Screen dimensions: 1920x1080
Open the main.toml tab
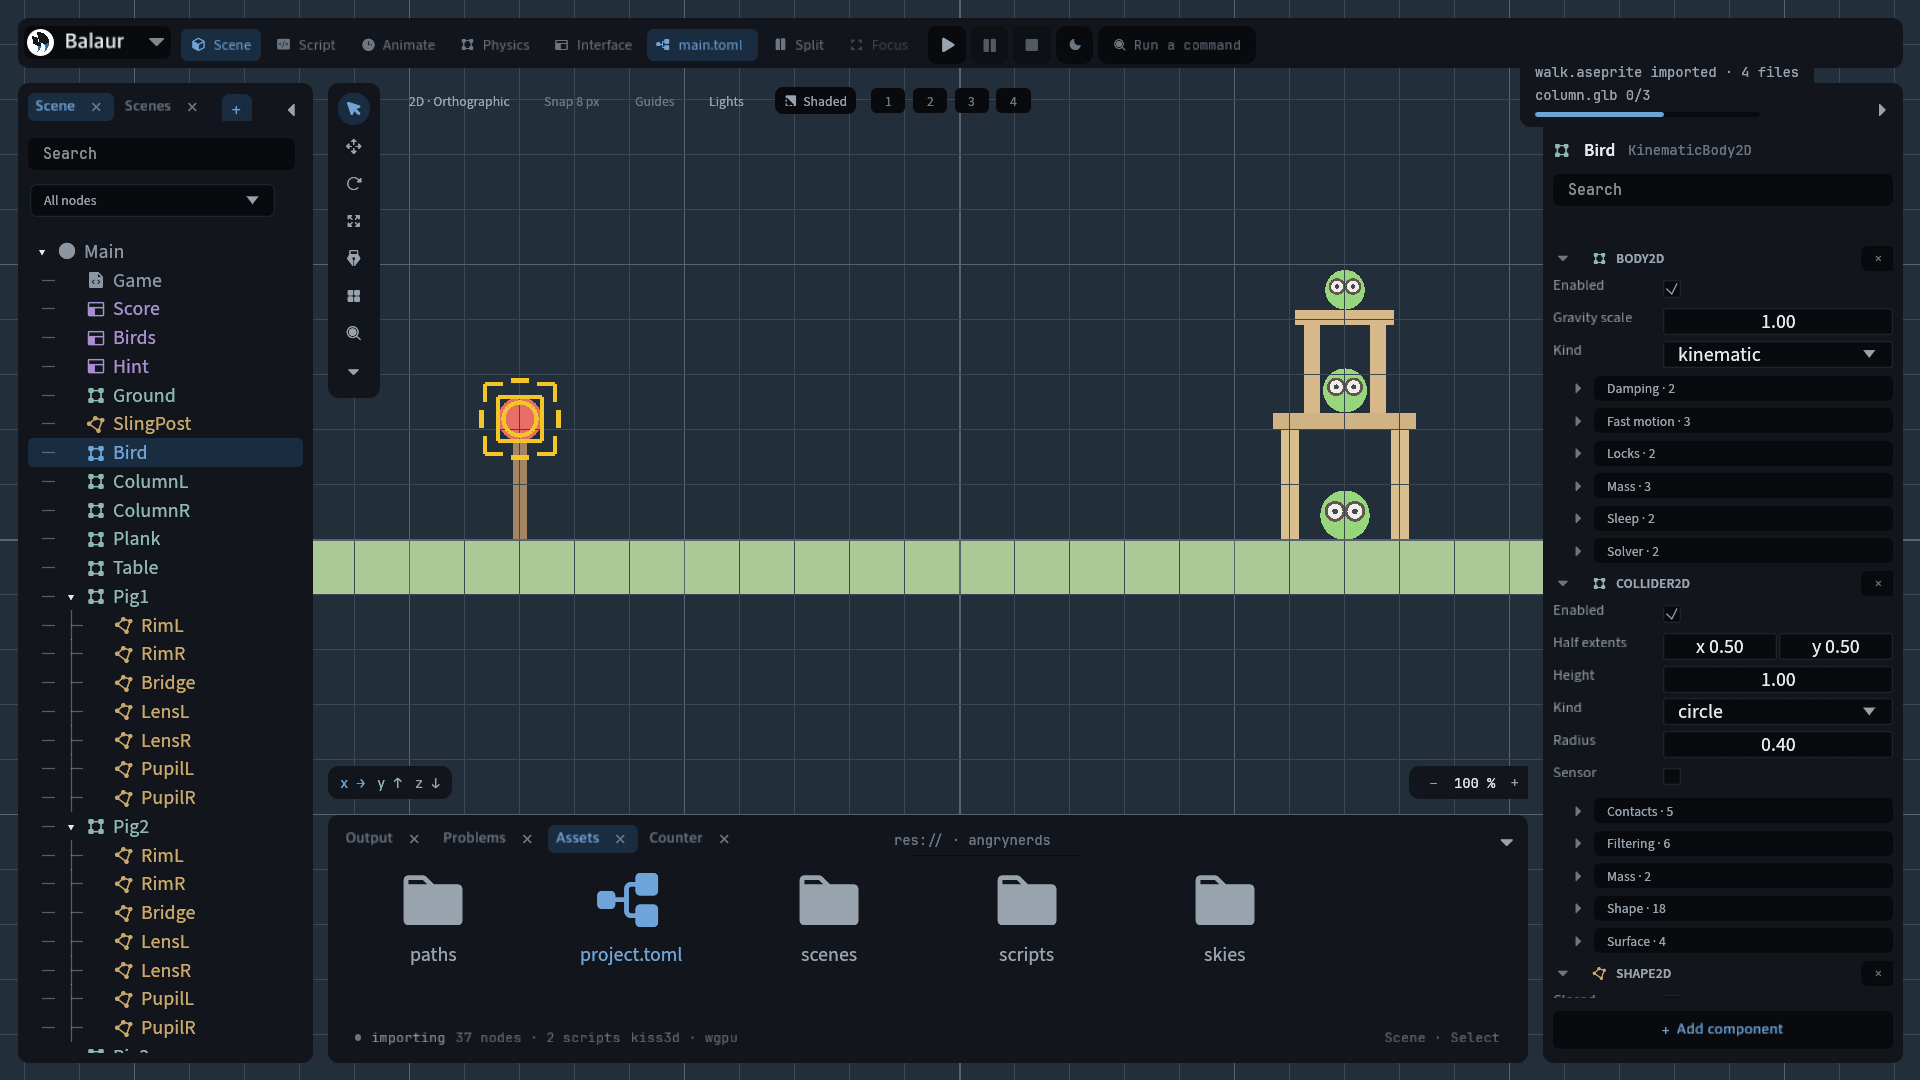[x=702, y=45]
